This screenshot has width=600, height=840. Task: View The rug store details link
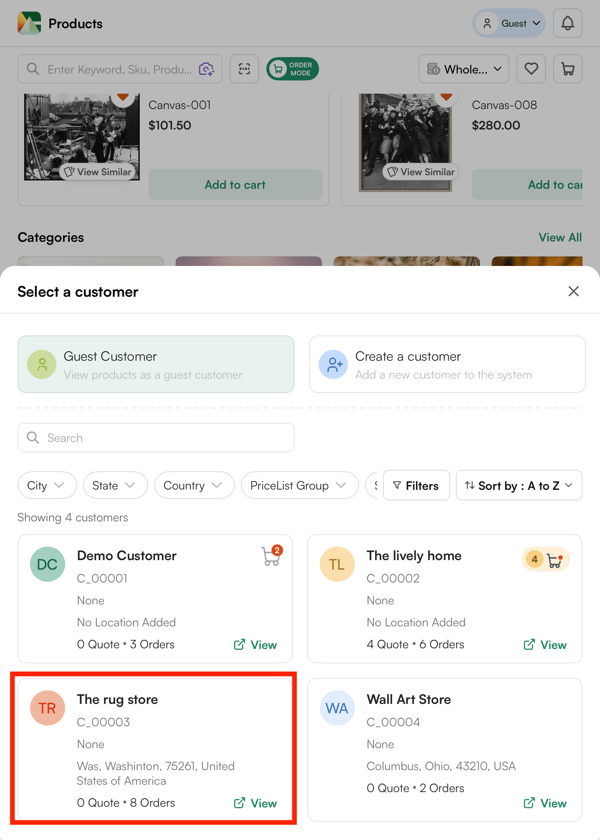coord(255,803)
